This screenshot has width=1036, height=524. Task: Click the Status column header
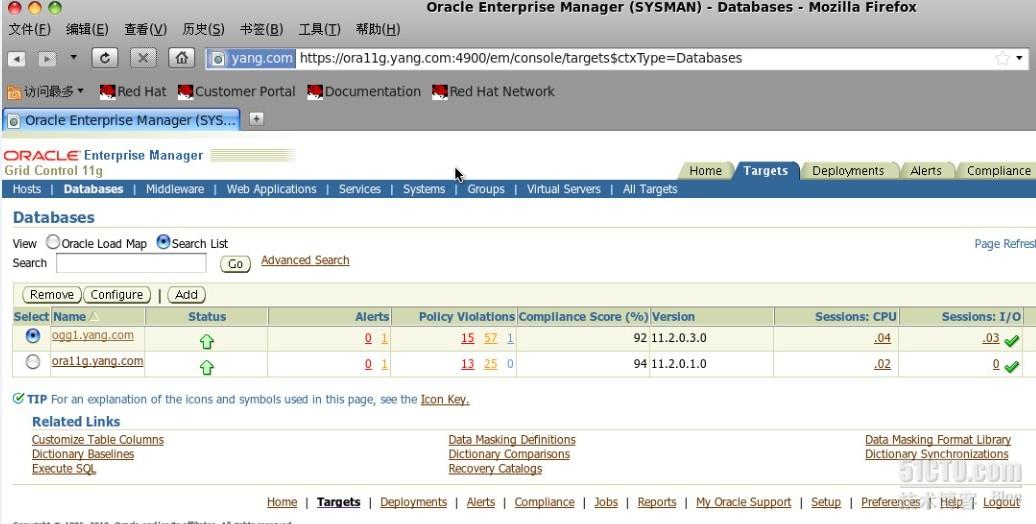(x=207, y=317)
